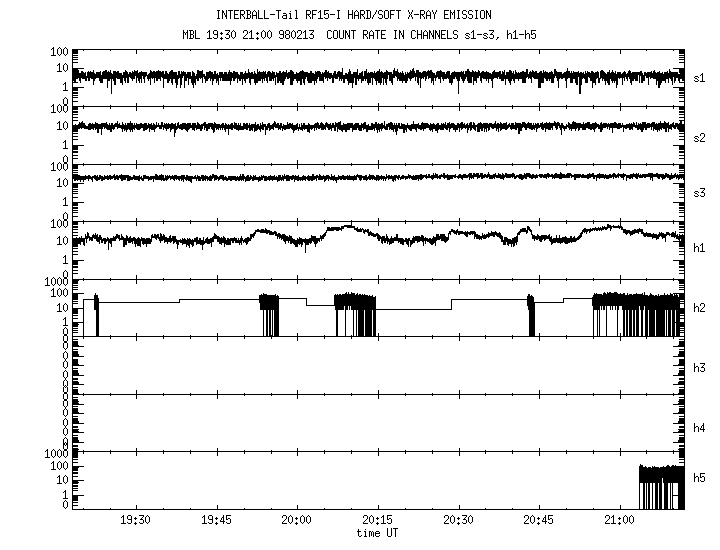Select the 20:00 time axis label
The width and height of the screenshot is (720, 550).
click(x=296, y=522)
